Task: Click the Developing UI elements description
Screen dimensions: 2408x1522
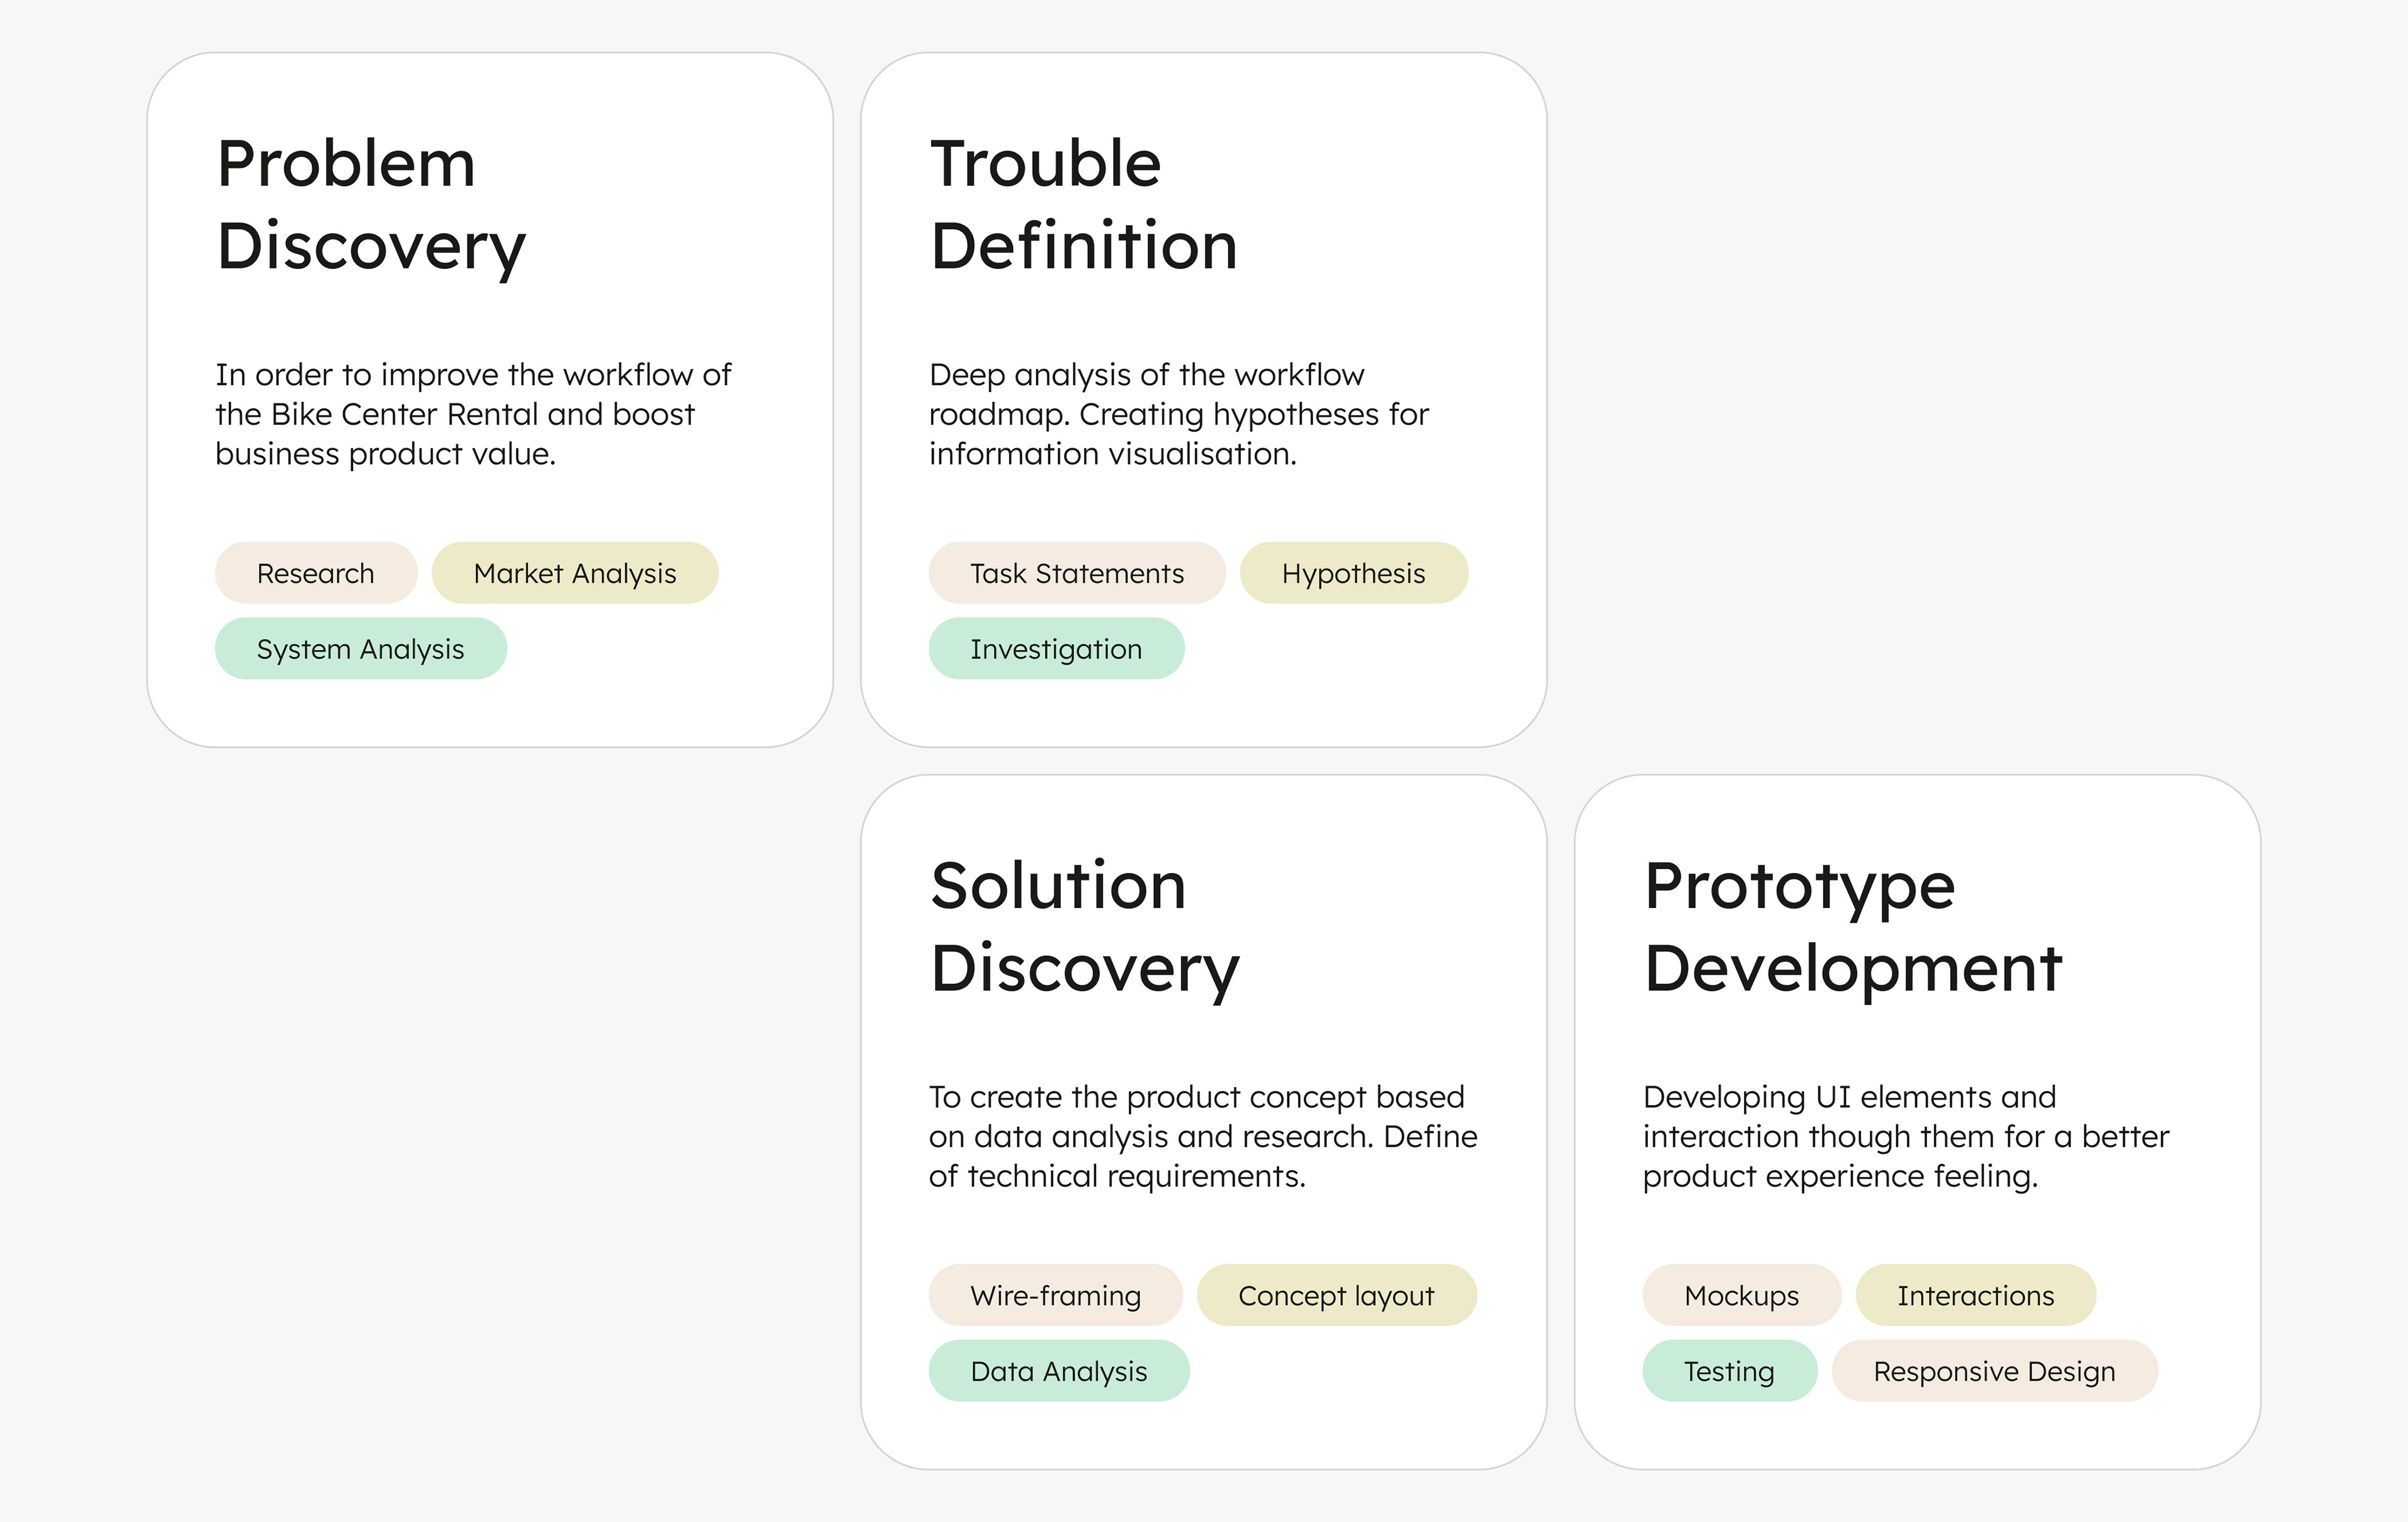Action: tap(1905, 1136)
